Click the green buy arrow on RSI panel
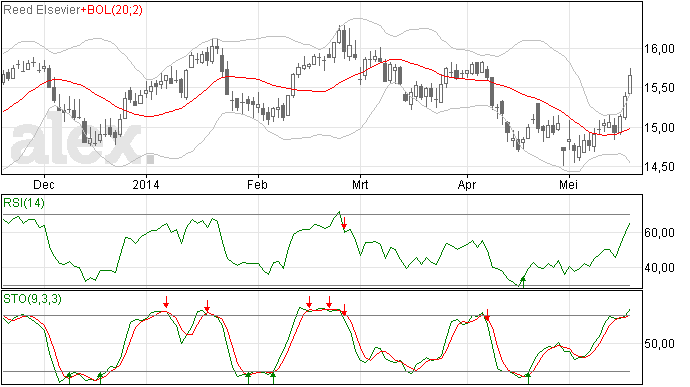 523,282
